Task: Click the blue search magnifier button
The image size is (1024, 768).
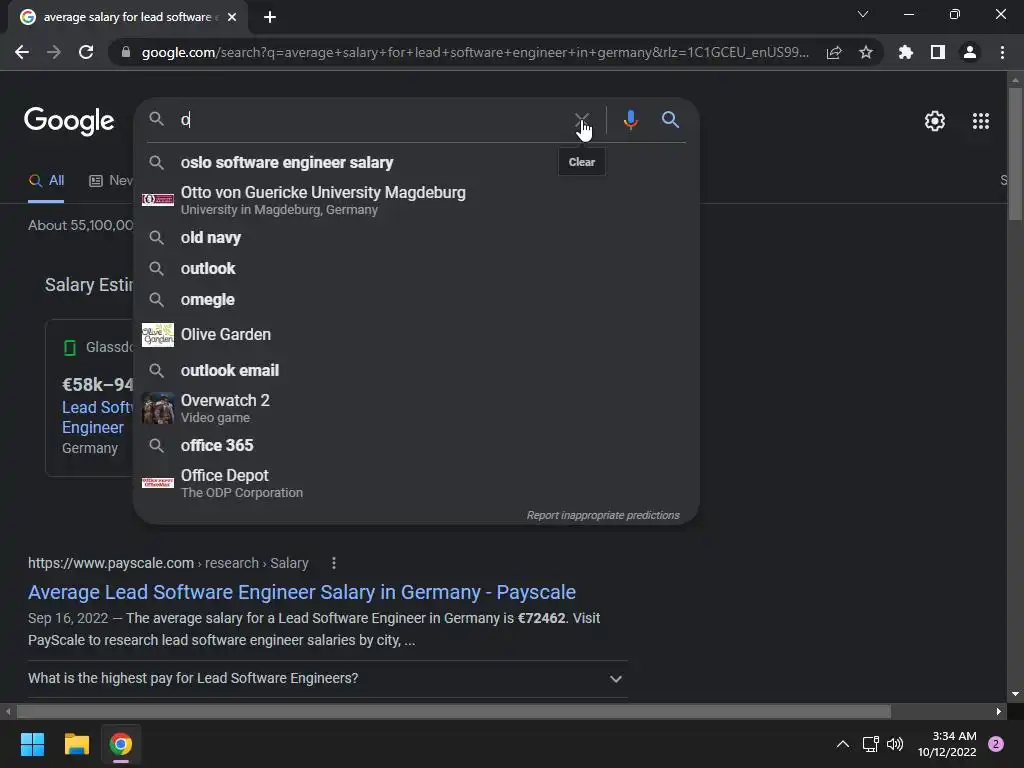Action: pos(670,120)
